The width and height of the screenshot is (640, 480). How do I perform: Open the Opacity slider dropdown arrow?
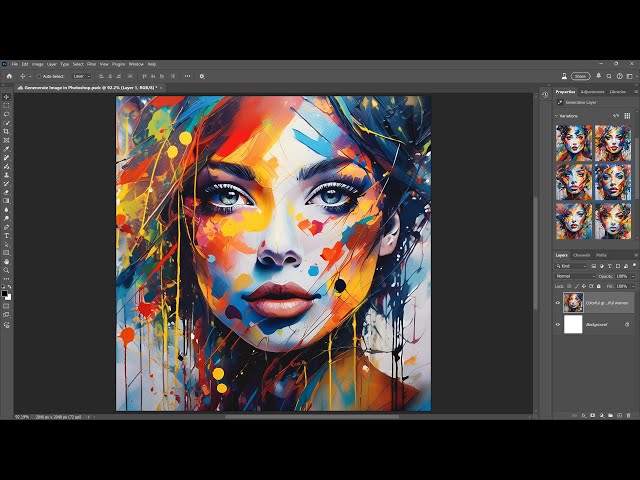tap(633, 276)
